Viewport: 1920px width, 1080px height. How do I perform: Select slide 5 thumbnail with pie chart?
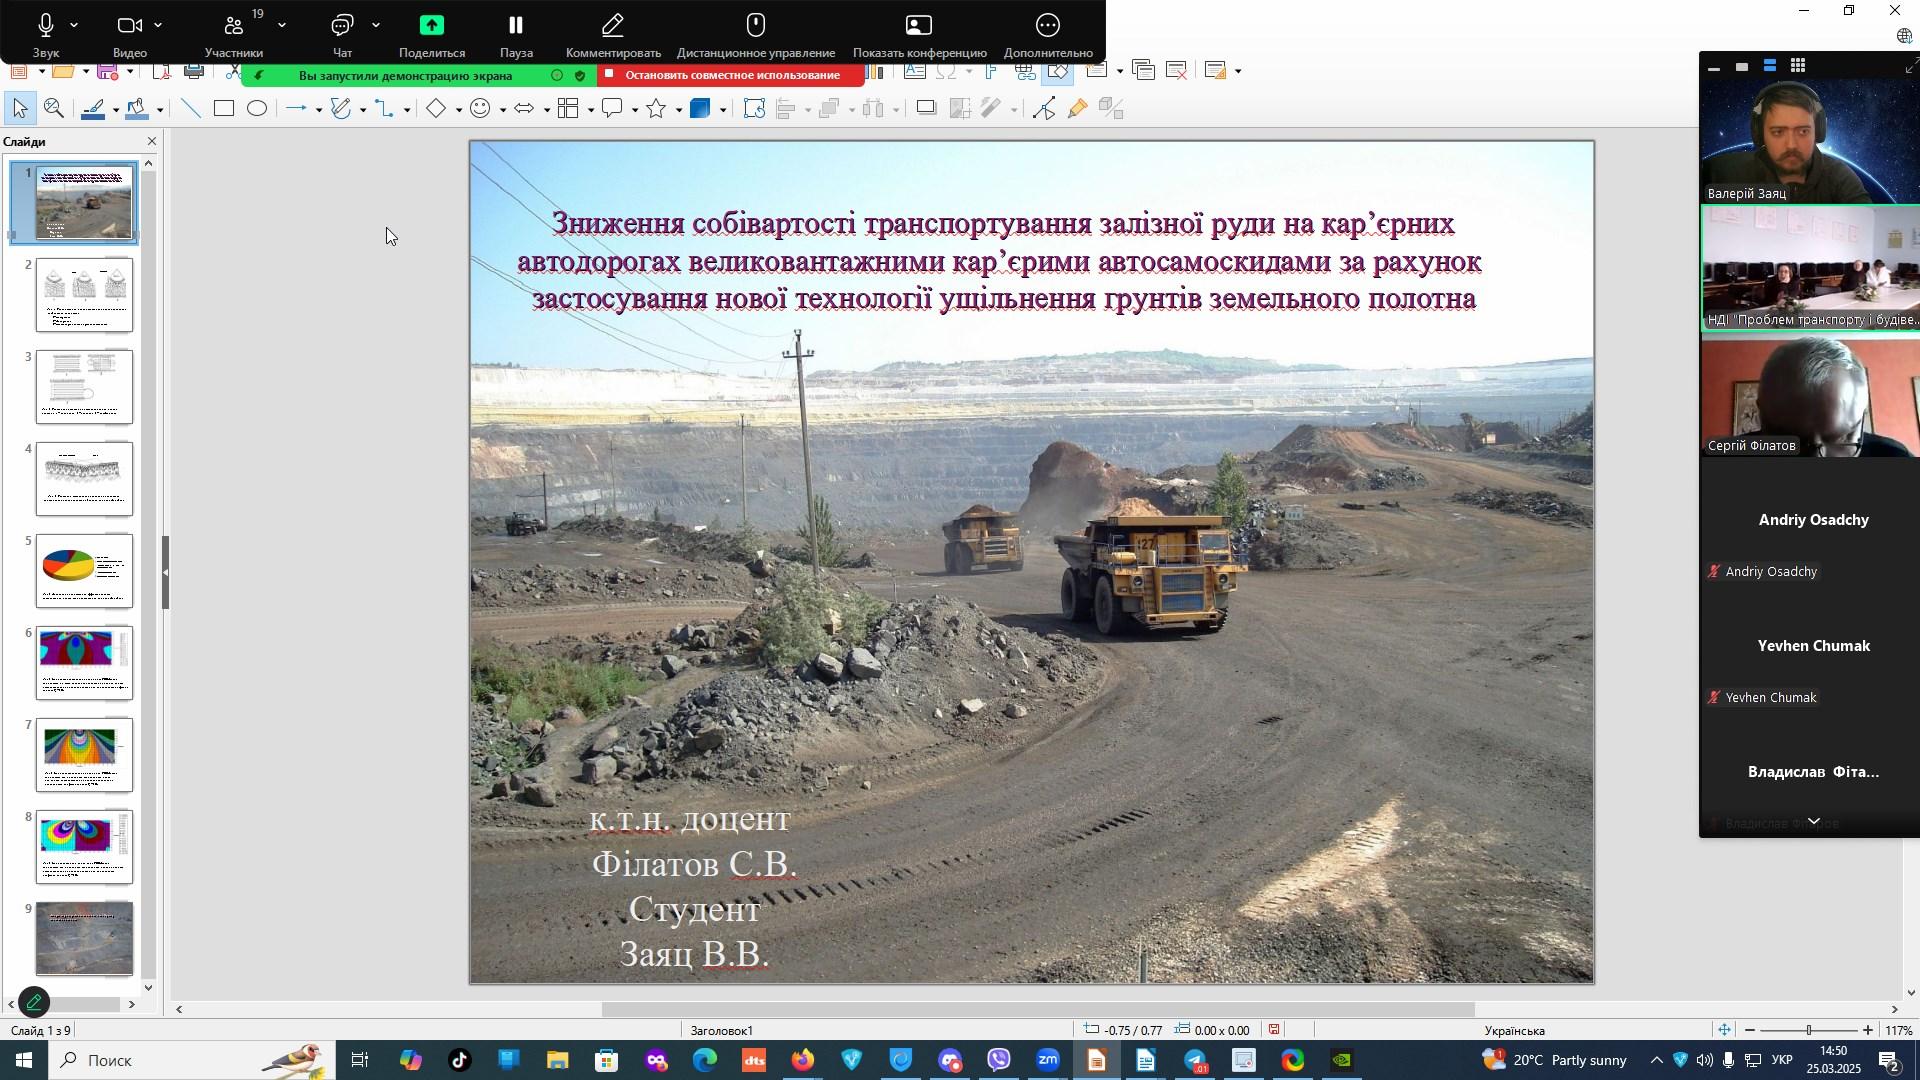[84, 570]
